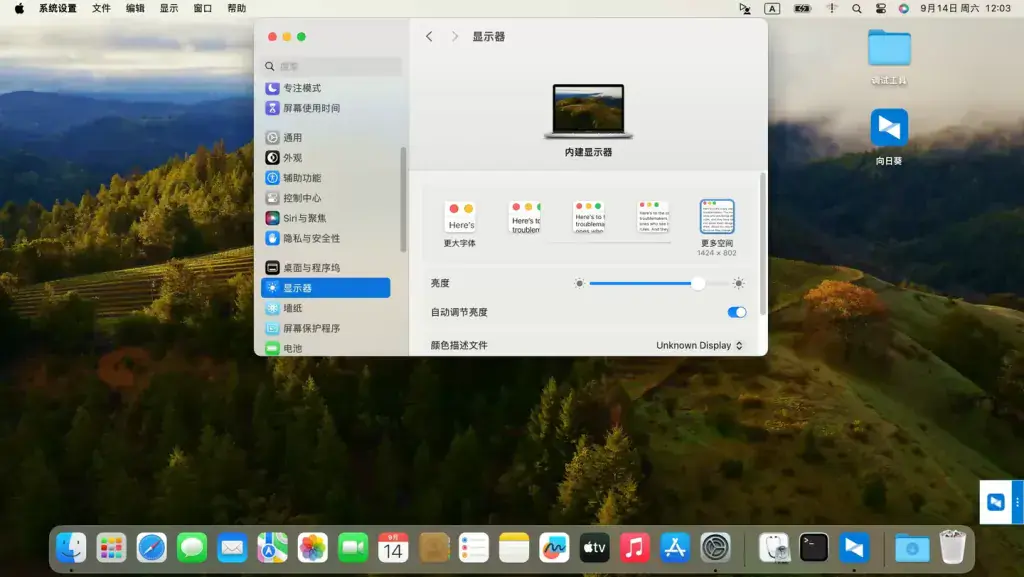Open Maps app in the Dock
Image resolution: width=1024 pixels, height=577 pixels.
coord(272,548)
